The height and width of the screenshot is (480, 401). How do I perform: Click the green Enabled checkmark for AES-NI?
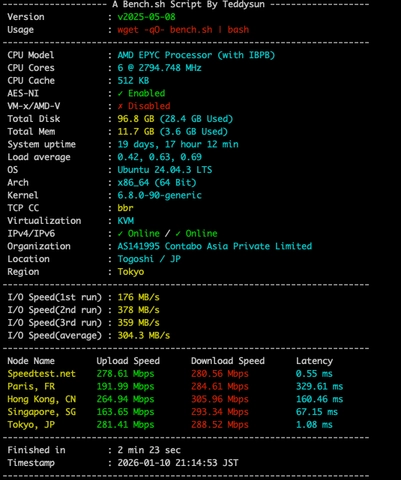click(141, 93)
